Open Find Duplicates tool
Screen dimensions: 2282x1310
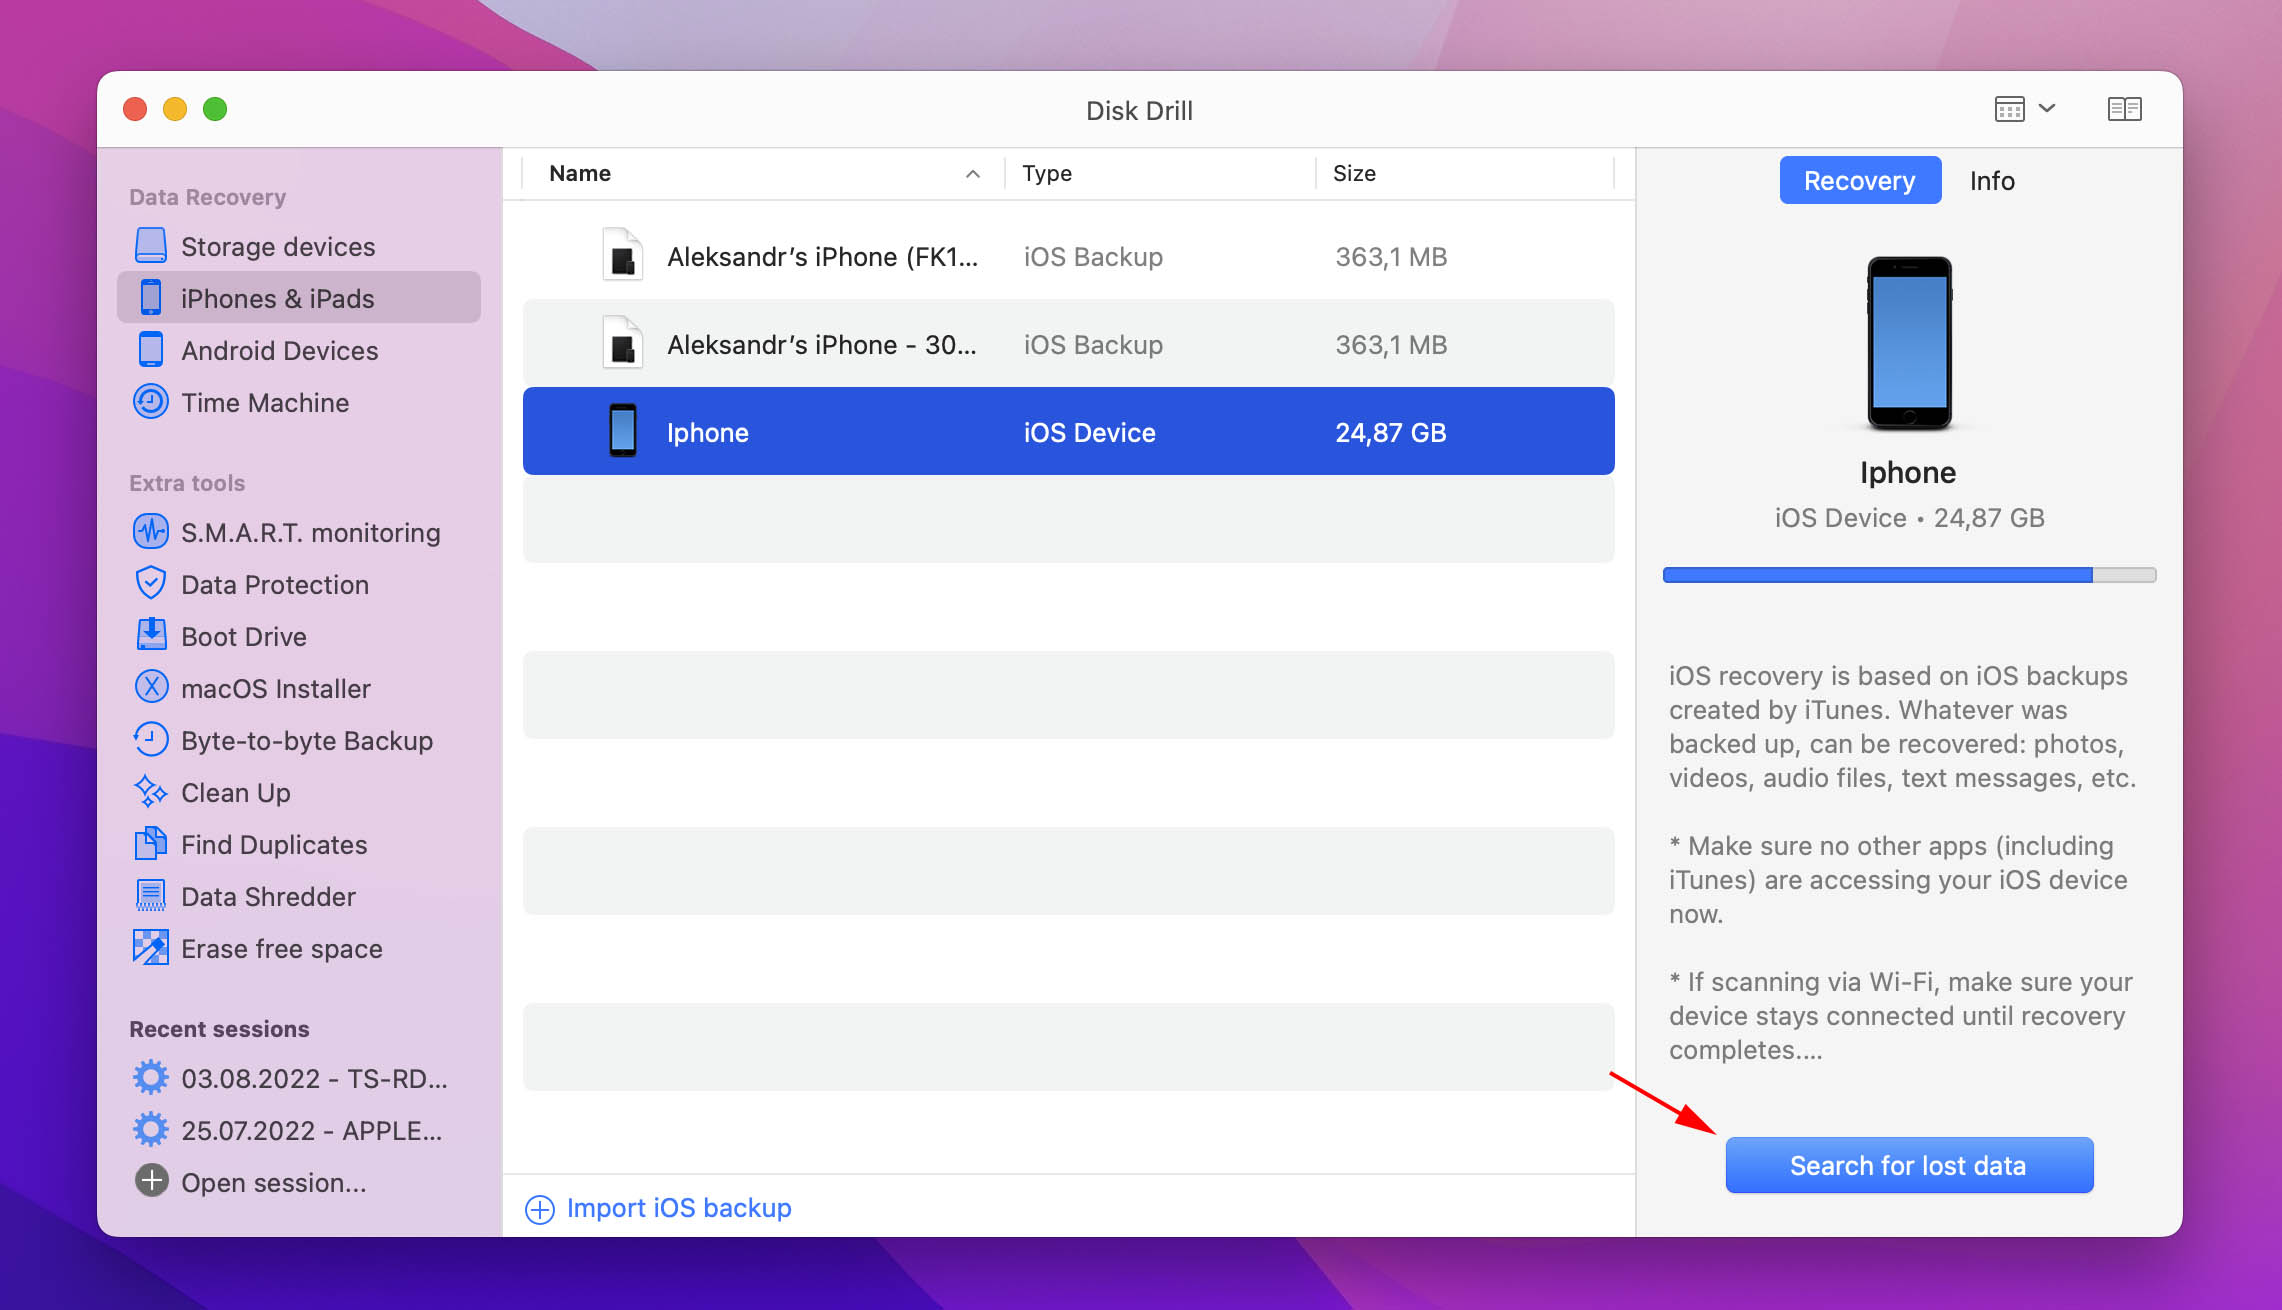299,844
